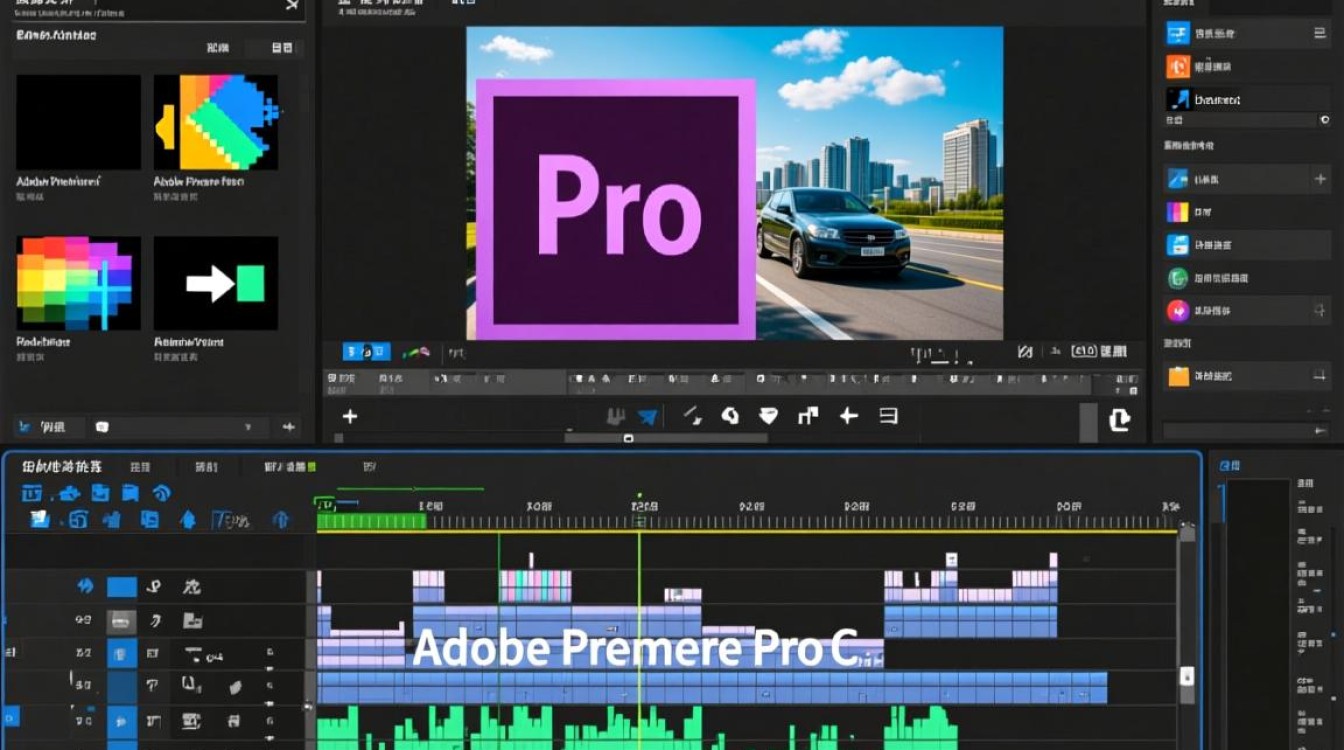The image size is (1344, 750).
Task: Switch to the timeline tab with the green marker
Action: 290,467
